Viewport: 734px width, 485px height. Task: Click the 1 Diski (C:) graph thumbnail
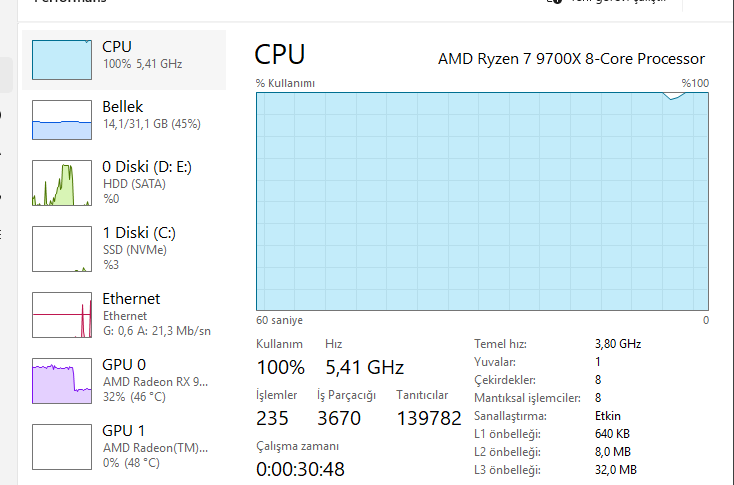[x=62, y=249]
